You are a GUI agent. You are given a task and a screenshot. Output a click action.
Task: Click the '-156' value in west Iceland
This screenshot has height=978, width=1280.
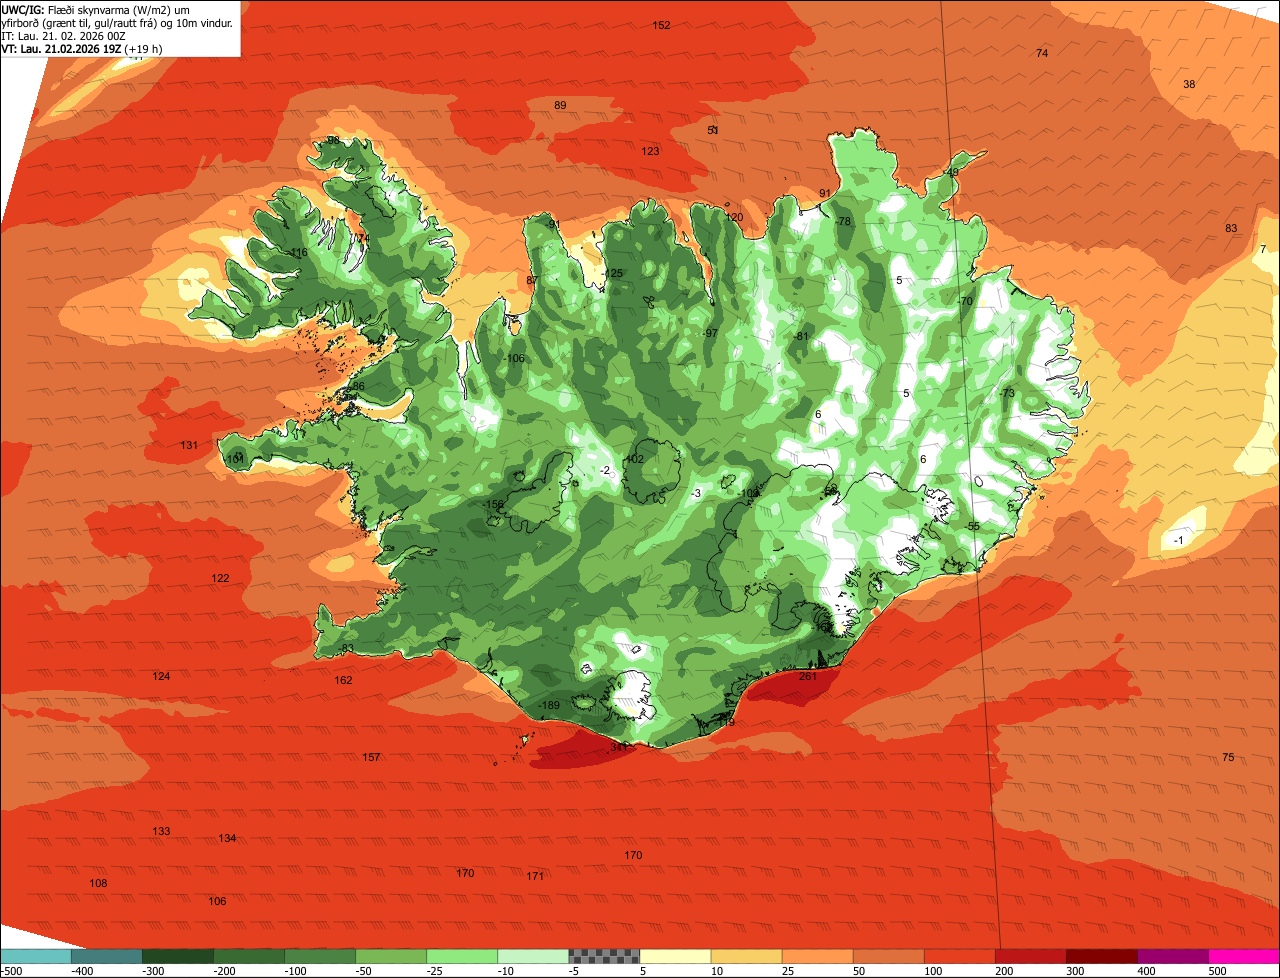pos(493,505)
